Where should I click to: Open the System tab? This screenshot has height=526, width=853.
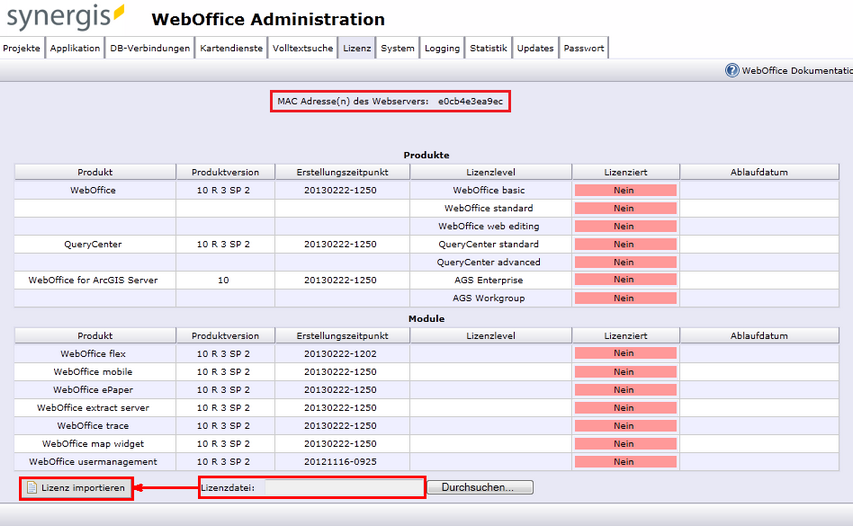click(x=398, y=48)
